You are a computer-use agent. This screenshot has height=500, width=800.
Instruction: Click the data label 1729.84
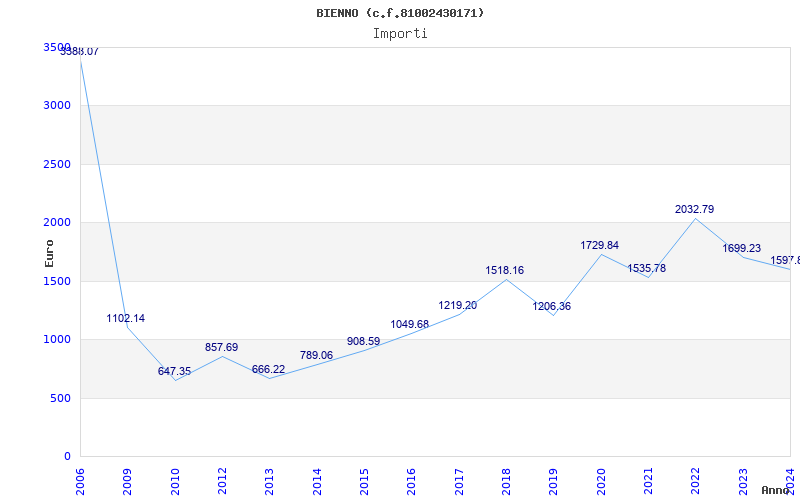click(x=599, y=245)
